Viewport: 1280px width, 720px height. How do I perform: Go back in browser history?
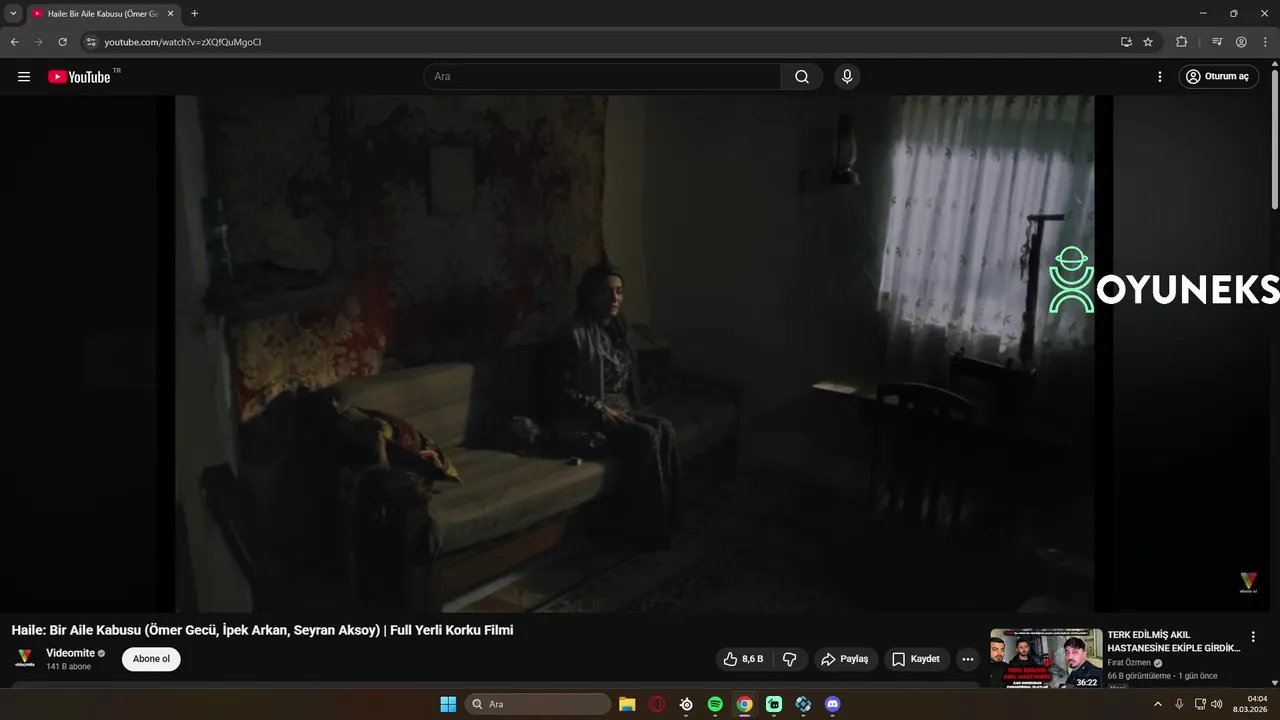pyautogui.click(x=14, y=42)
